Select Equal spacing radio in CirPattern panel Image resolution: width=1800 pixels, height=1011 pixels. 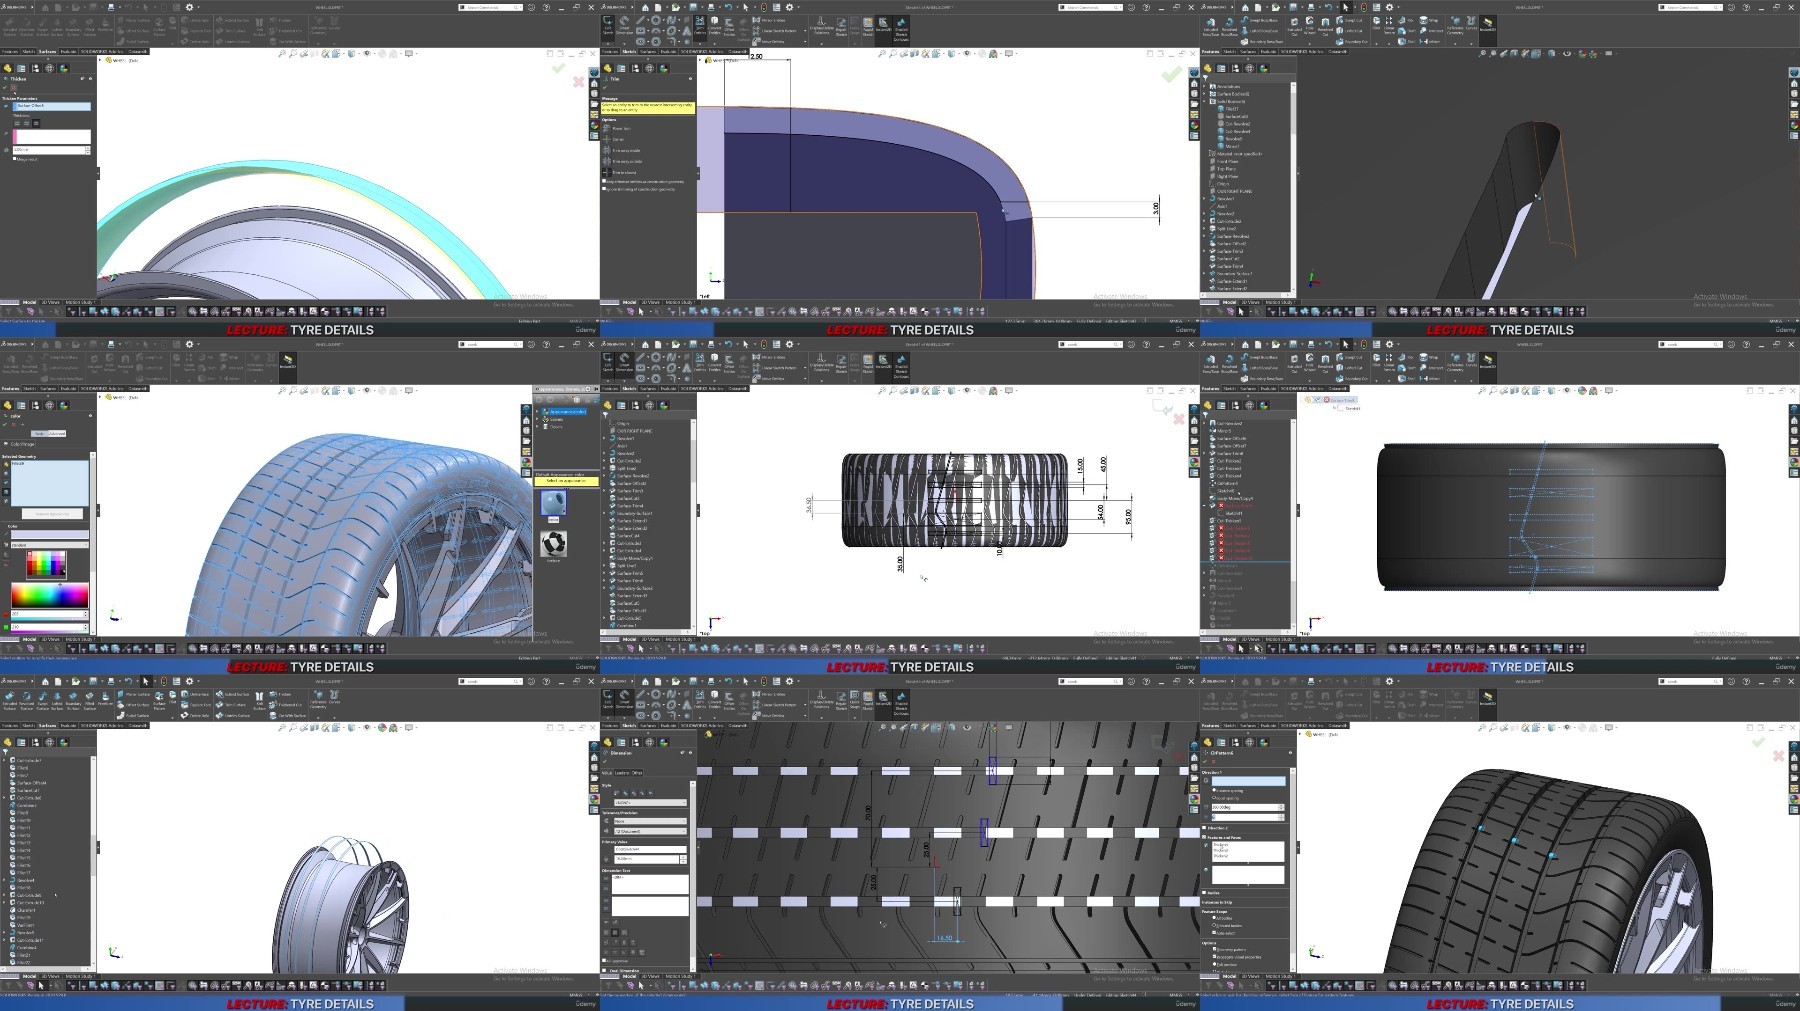point(1213,798)
